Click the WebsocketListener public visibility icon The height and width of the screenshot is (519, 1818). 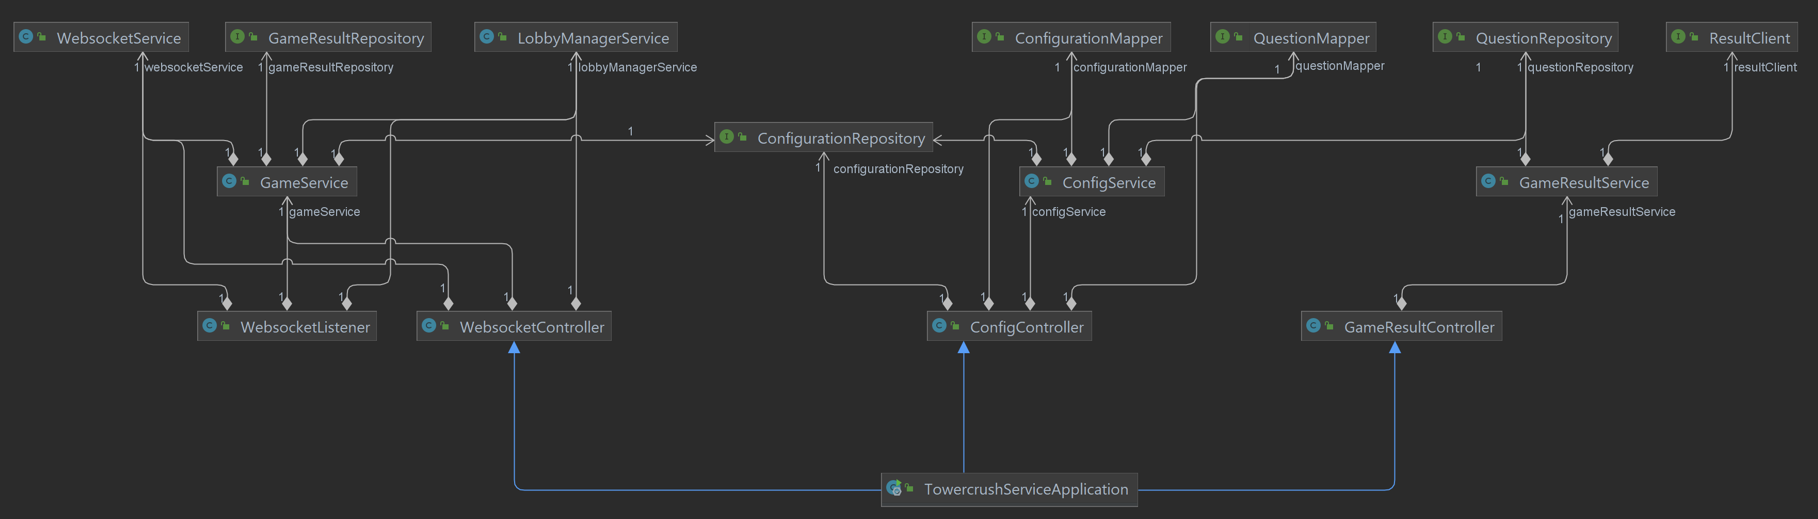226,327
